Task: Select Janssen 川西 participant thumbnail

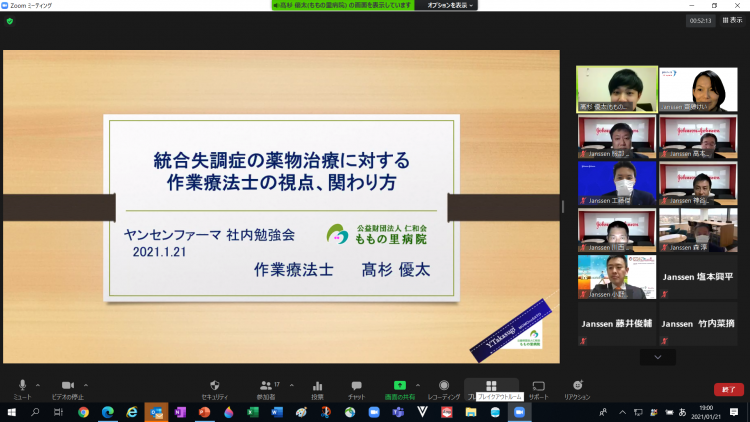Action: tap(617, 230)
